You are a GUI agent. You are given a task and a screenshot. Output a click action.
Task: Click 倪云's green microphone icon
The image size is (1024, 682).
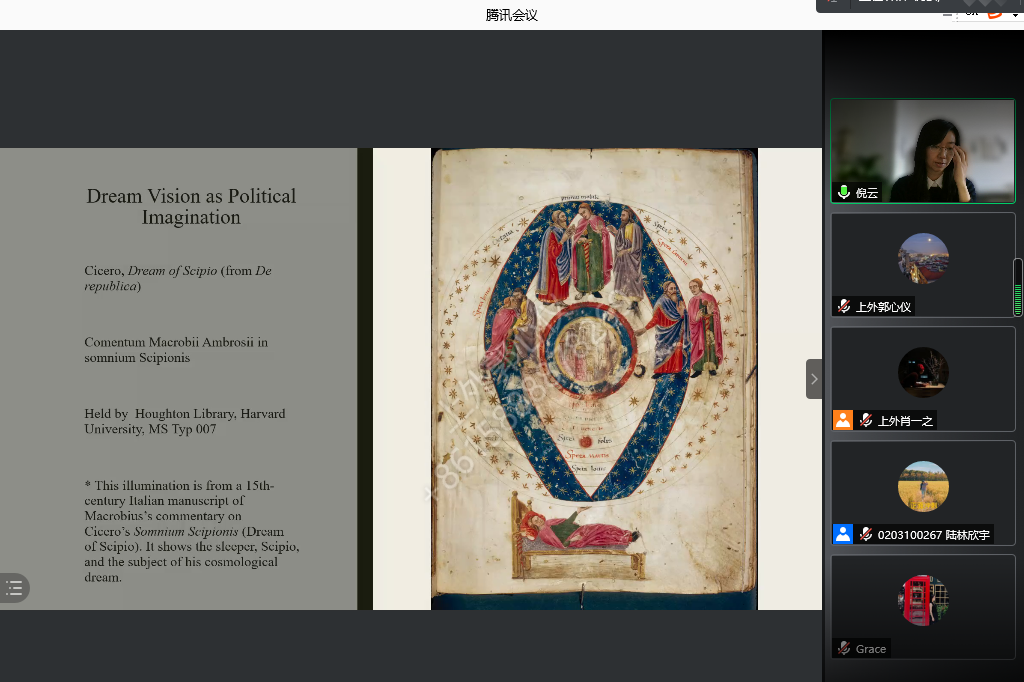click(844, 193)
